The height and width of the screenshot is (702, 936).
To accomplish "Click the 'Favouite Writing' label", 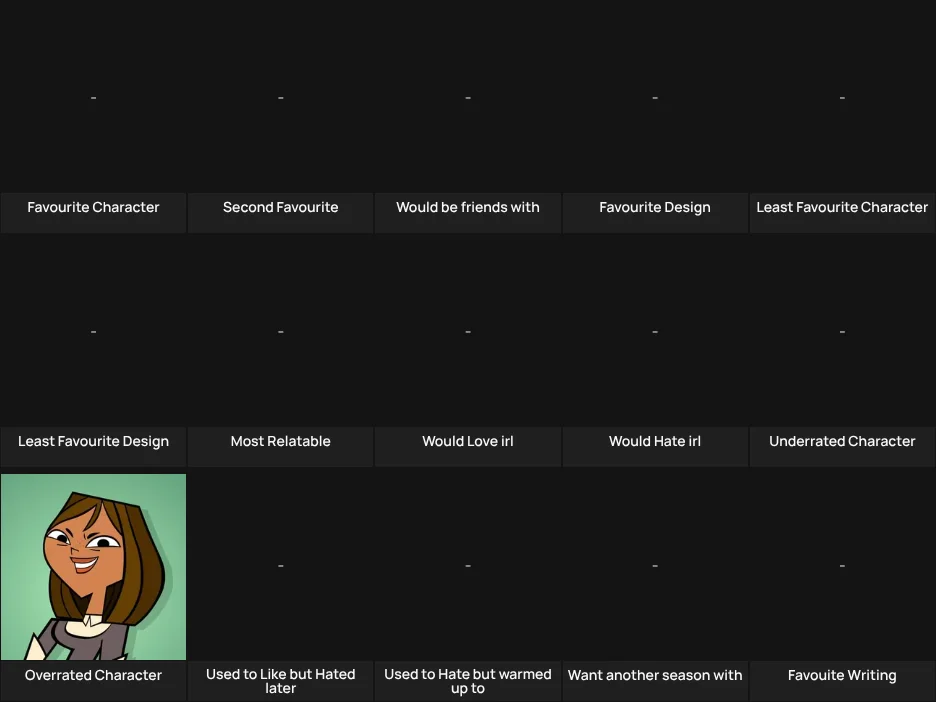I will coord(842,675).
